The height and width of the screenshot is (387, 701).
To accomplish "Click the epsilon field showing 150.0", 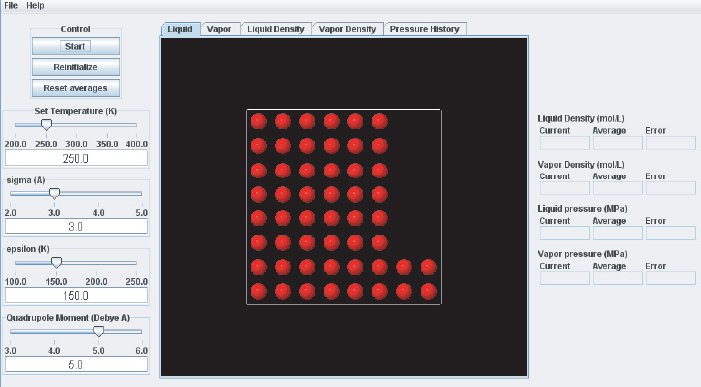I will [76, 295].
